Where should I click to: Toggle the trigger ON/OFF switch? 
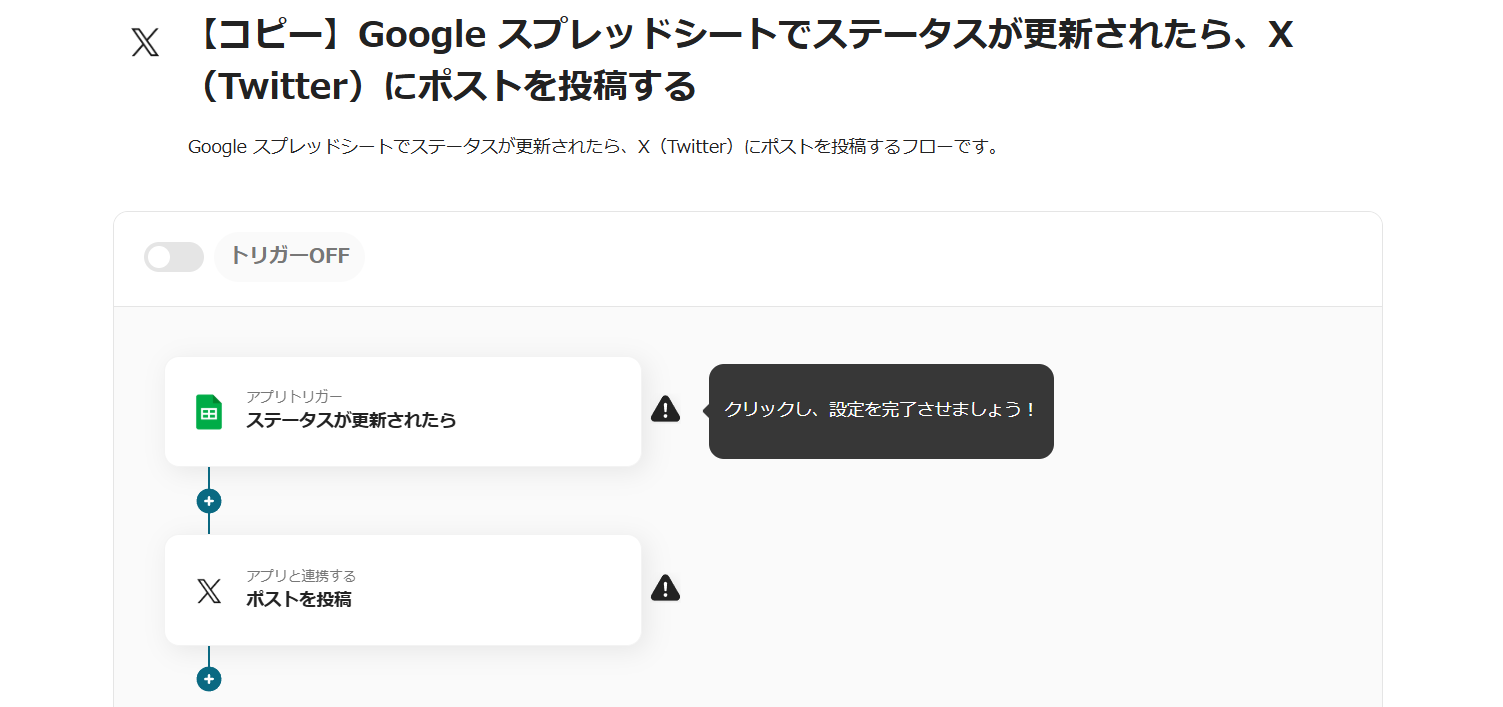click(174, 257)
